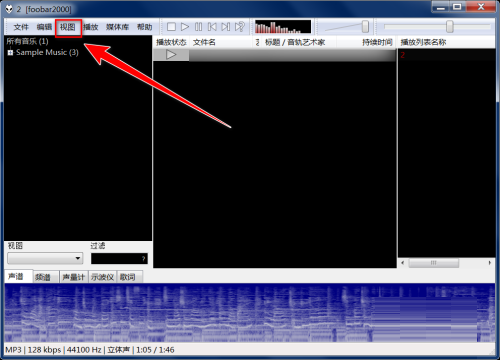Open the 媒体库 menu
Viewport: 500px width, 360px height.
(117, 27)
